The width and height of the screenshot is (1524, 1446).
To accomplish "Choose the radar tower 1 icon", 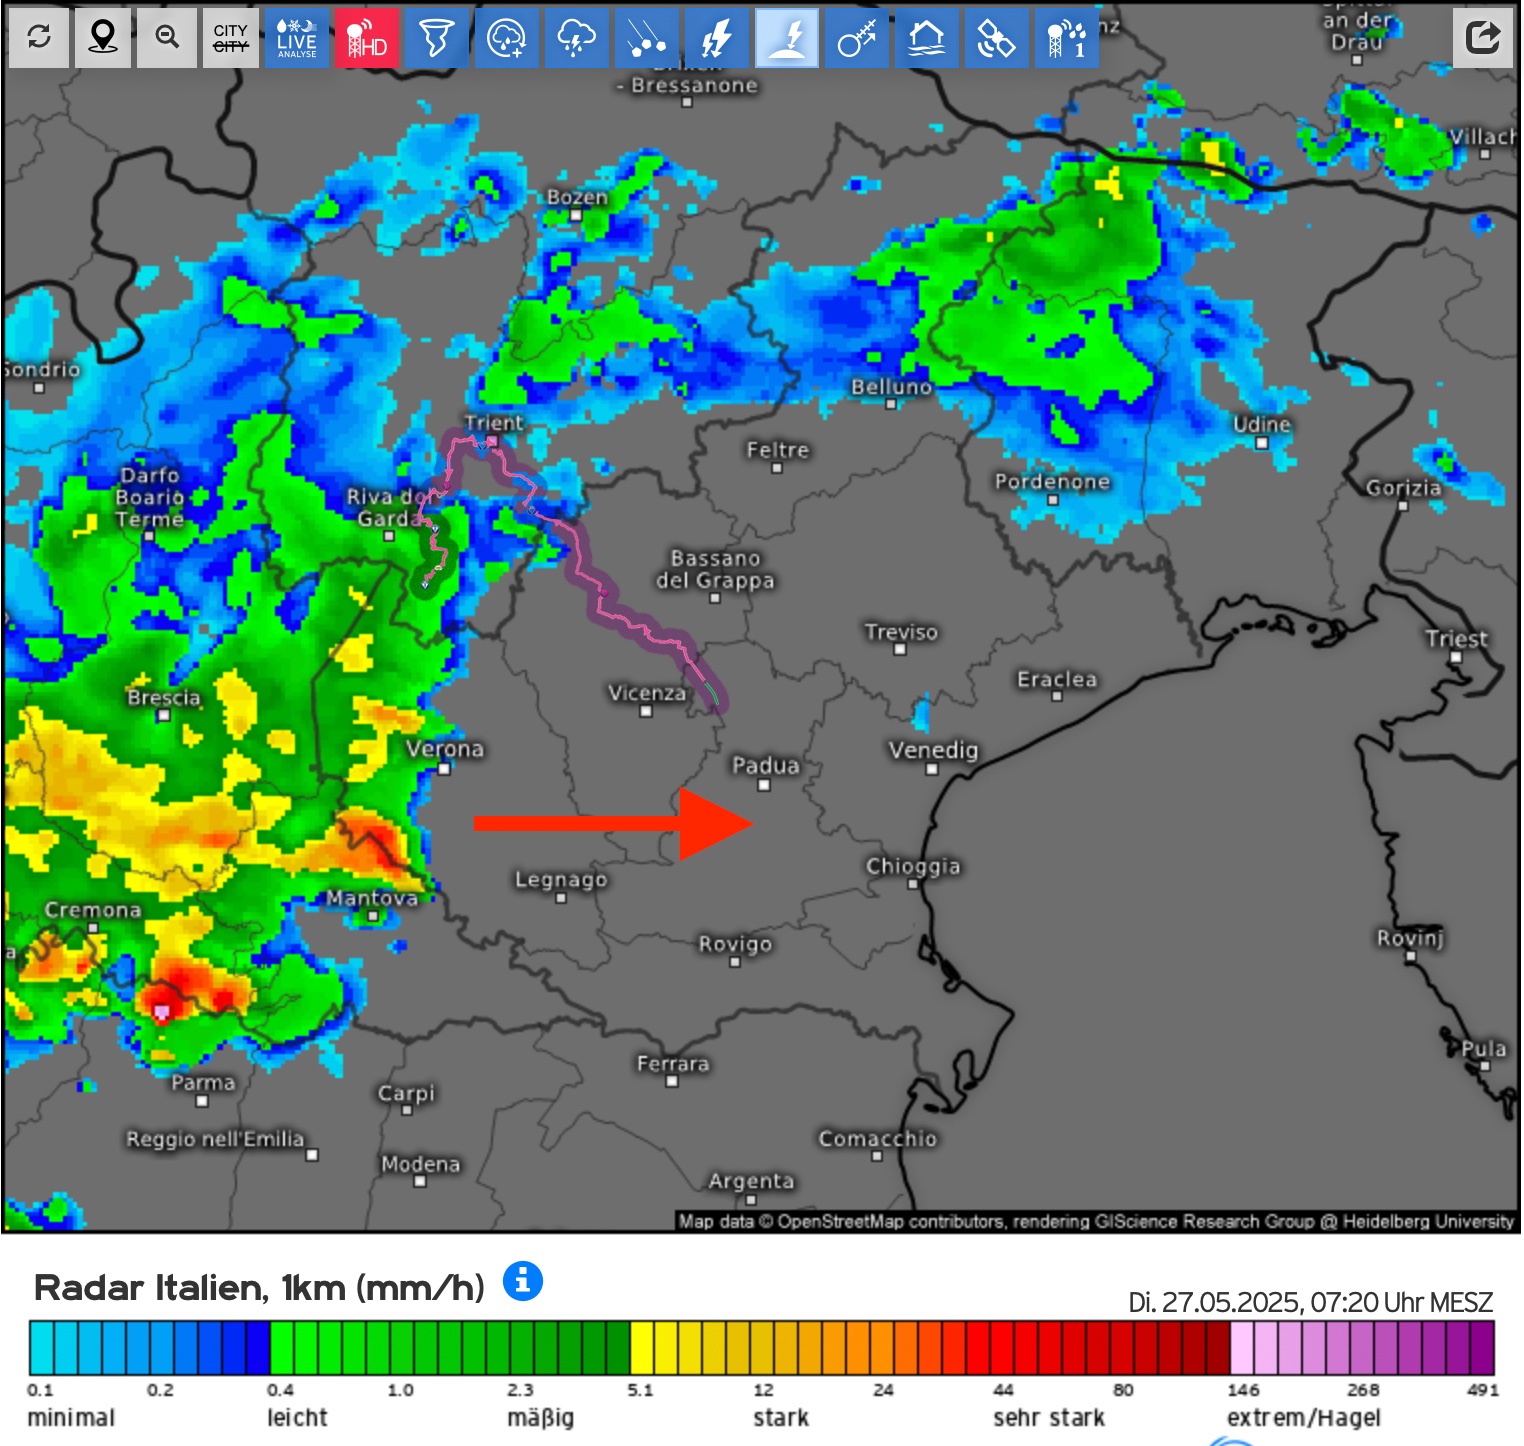I will tap(1067, 38).
